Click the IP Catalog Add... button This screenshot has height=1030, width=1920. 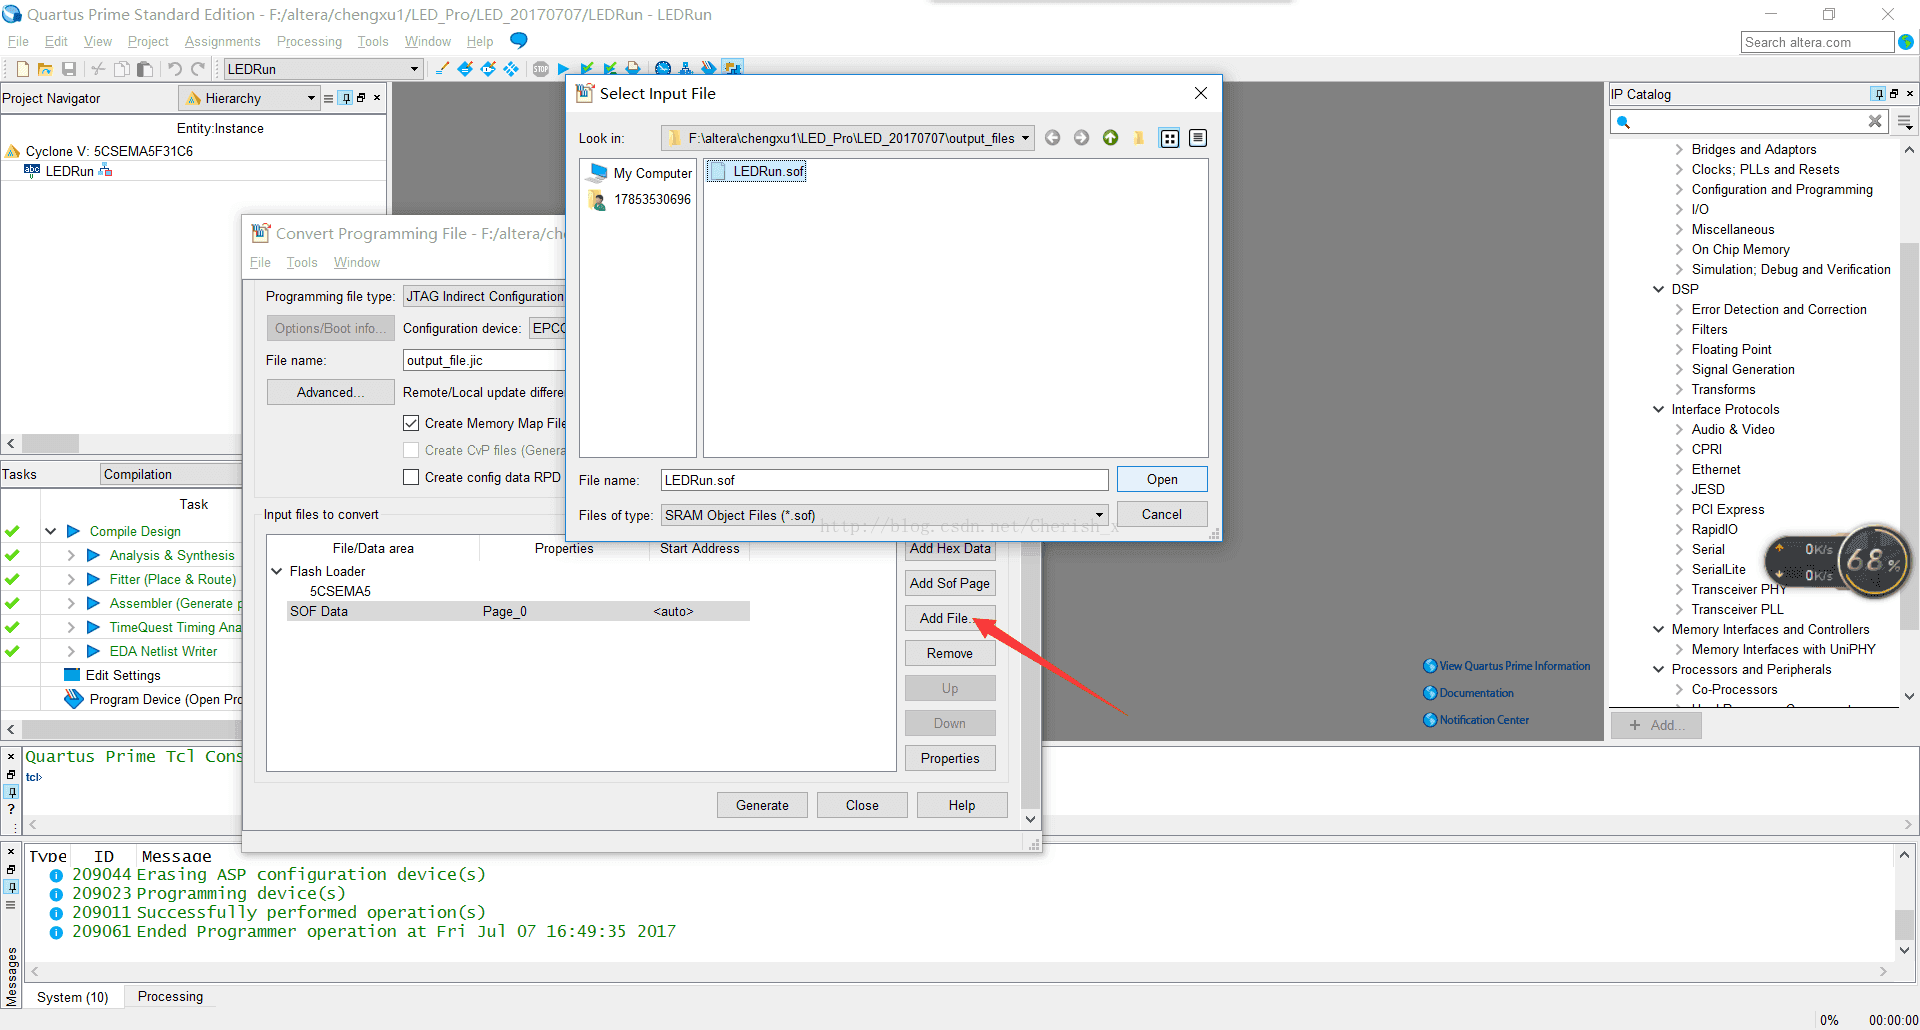[1656, 725]
